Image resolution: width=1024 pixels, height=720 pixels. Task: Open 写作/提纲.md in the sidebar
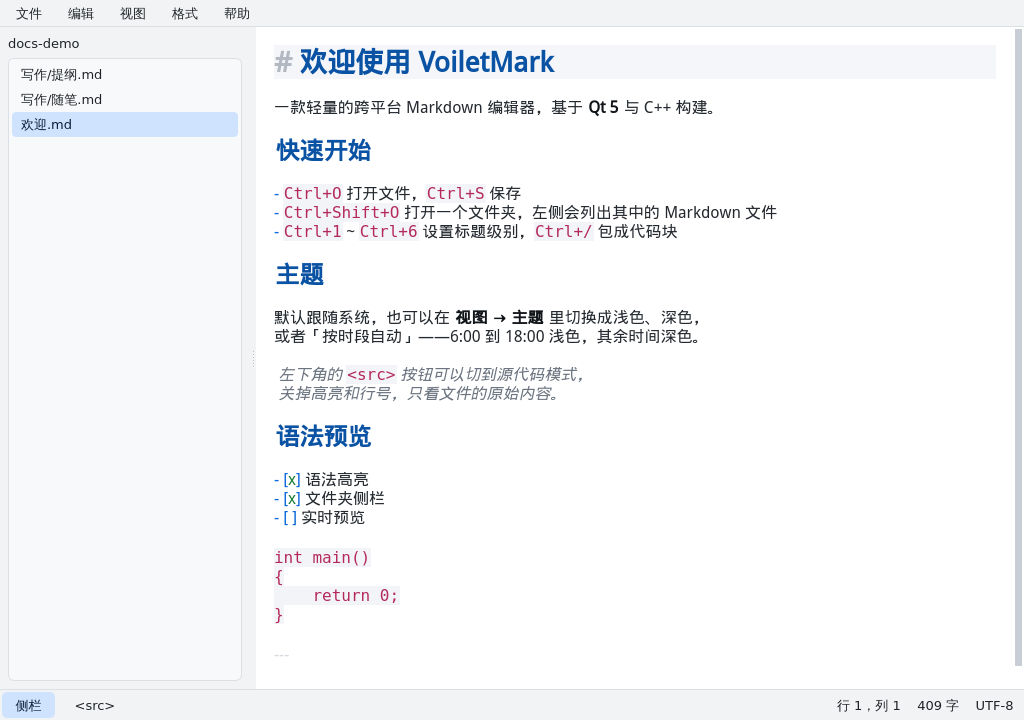125,74
